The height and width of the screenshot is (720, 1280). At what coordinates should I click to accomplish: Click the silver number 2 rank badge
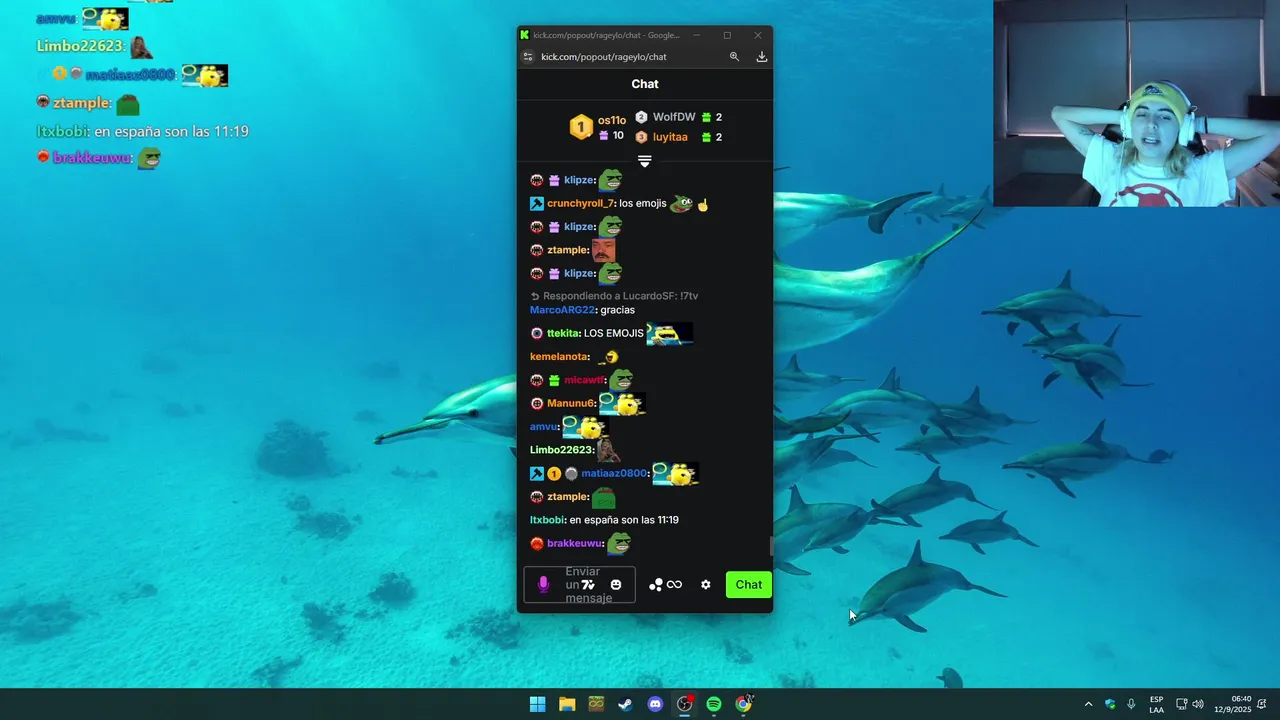642,117
